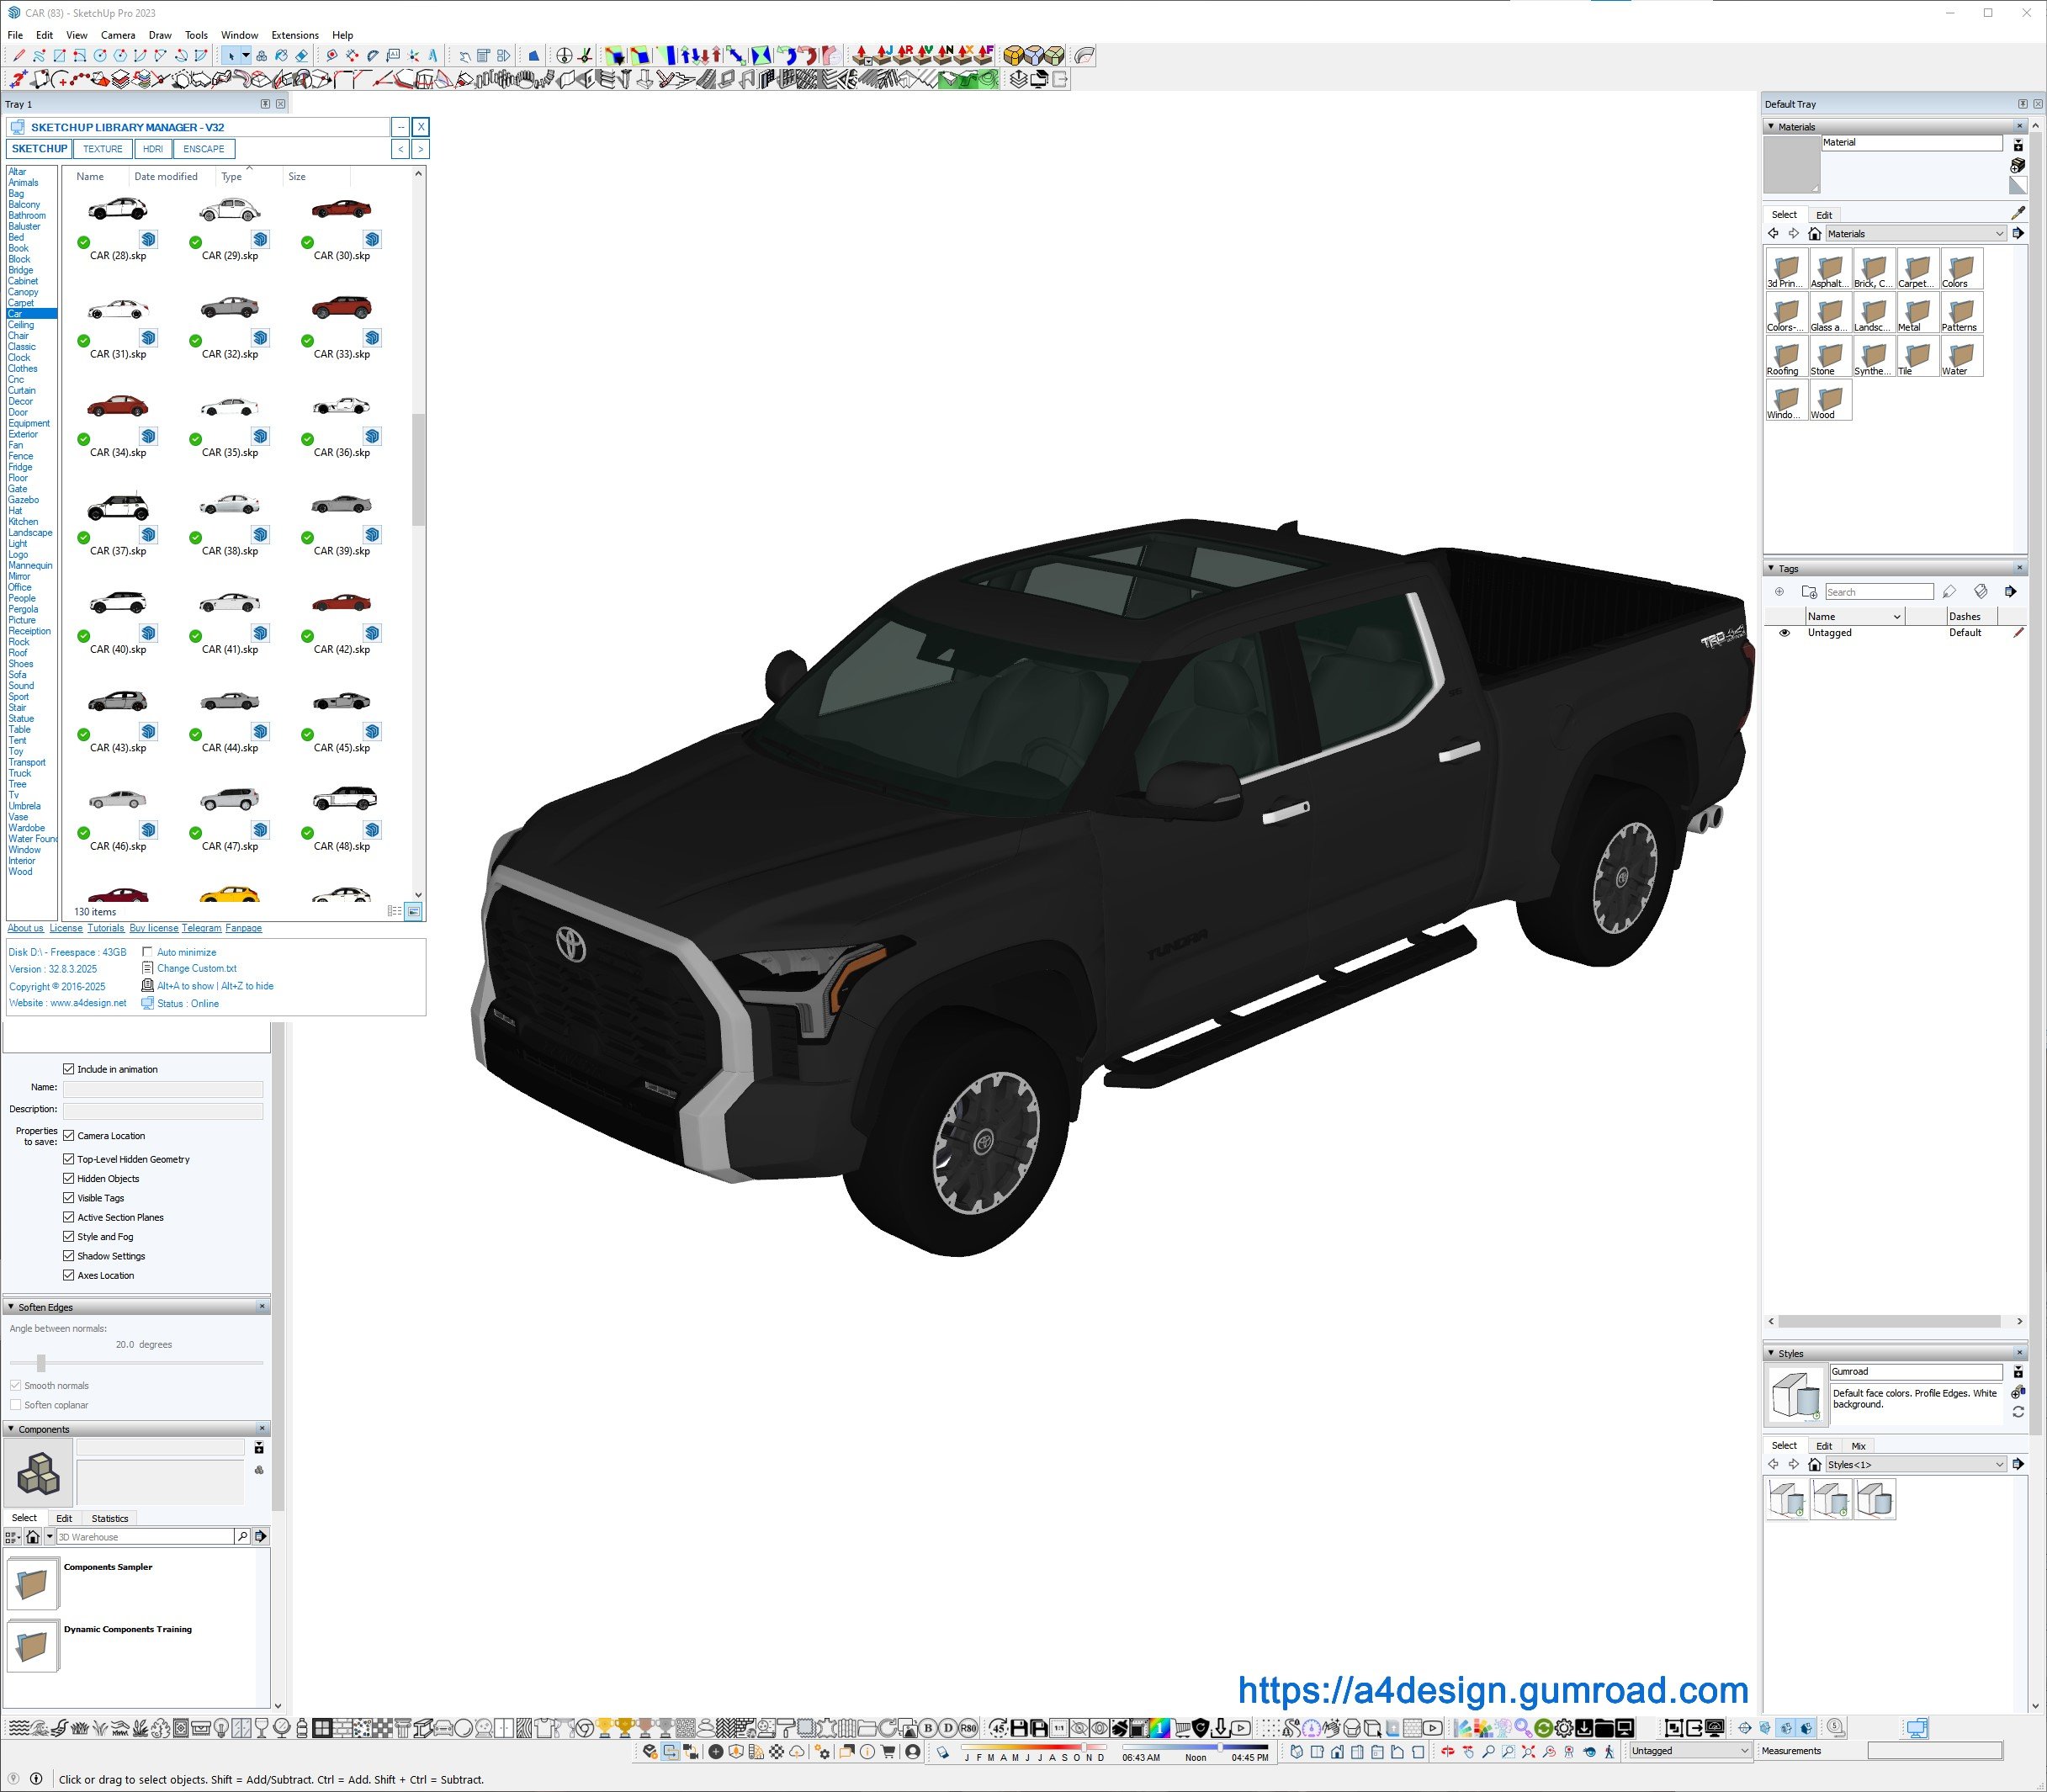Open the Buy license link
Viewport: 2047px width, 1792px height.
pos(153,928)
